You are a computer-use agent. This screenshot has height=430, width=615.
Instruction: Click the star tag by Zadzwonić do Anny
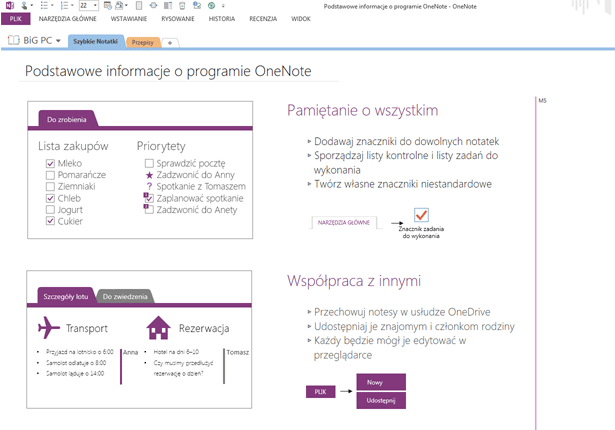[x=149, y=175]
